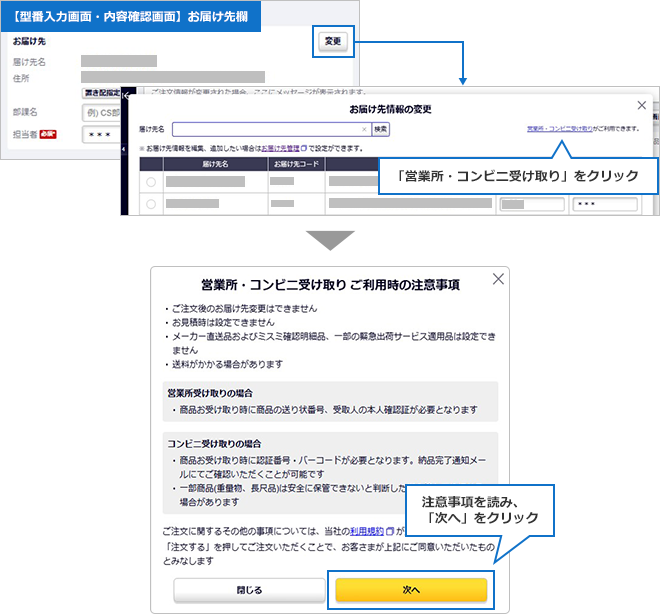Focus the 担当者 input field
Viewport: 660px width, 614px height.
102,135
